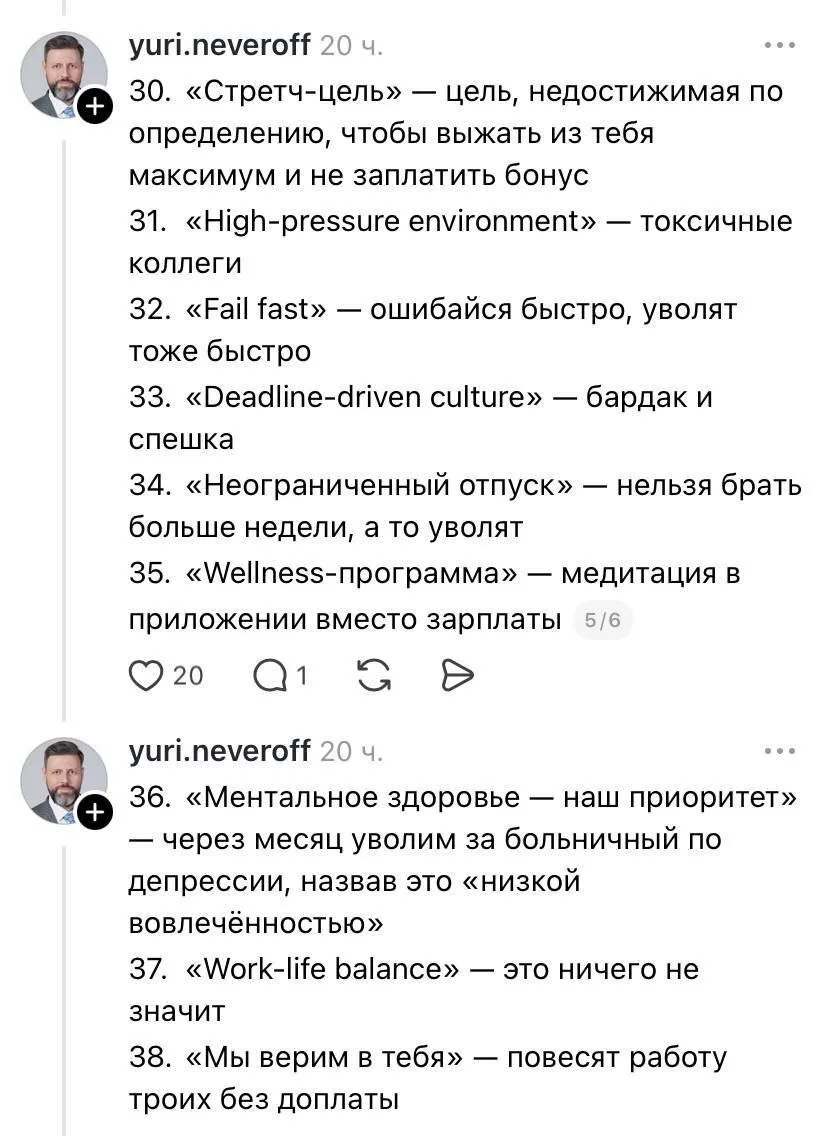Repost the first post using repost arrows
Image resolution: width=828 pixels, height=1136 pixels.
[x=375, y=675]
